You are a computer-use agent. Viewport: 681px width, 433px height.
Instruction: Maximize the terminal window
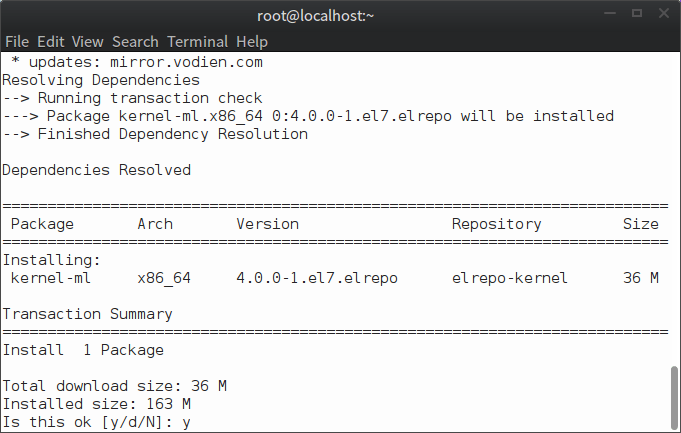[x=637, y=15]
